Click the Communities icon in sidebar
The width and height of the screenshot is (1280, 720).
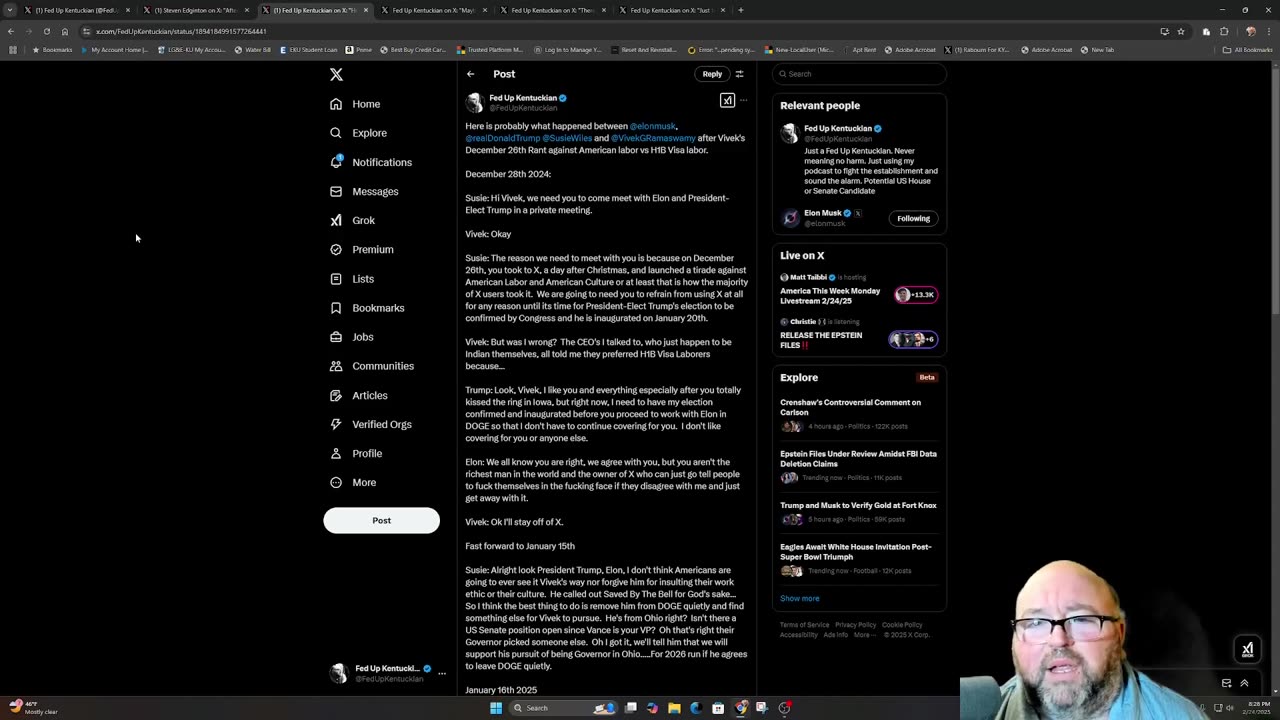(x=336, y=366)
